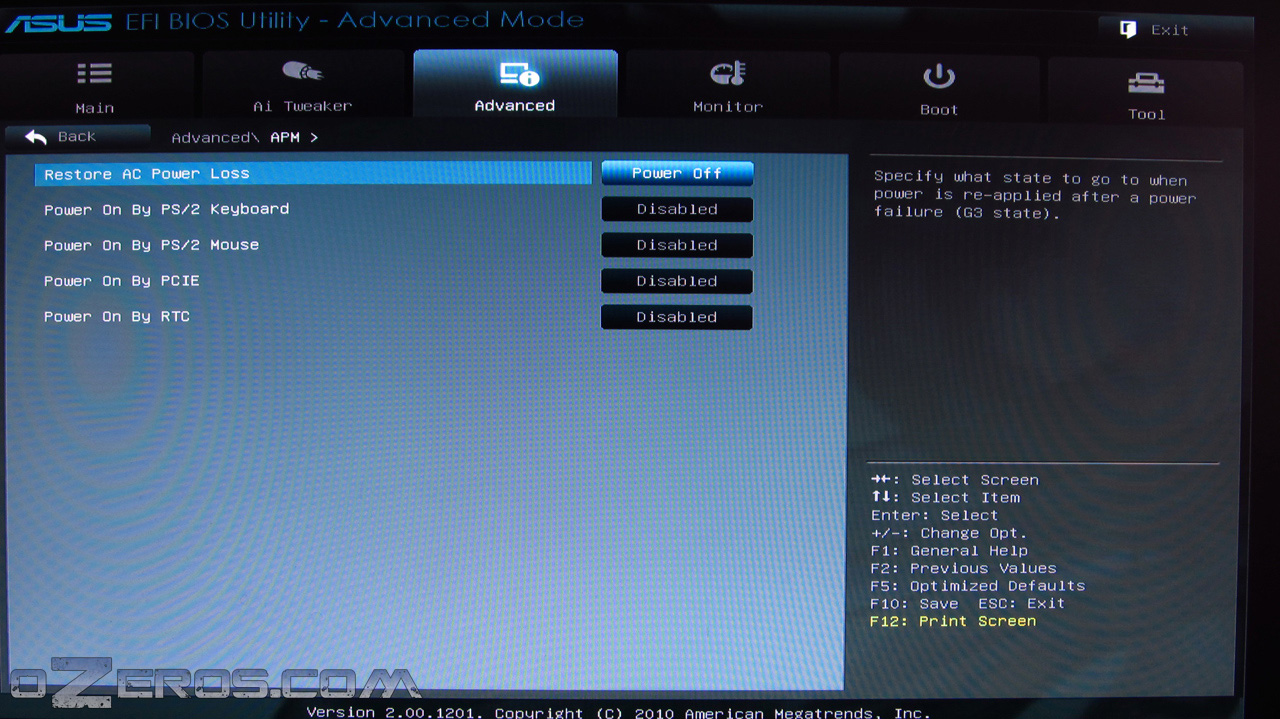Screen dimensions: 1280x719
Task: Click the Enter: Select hint
Action: tap(934, 516)
